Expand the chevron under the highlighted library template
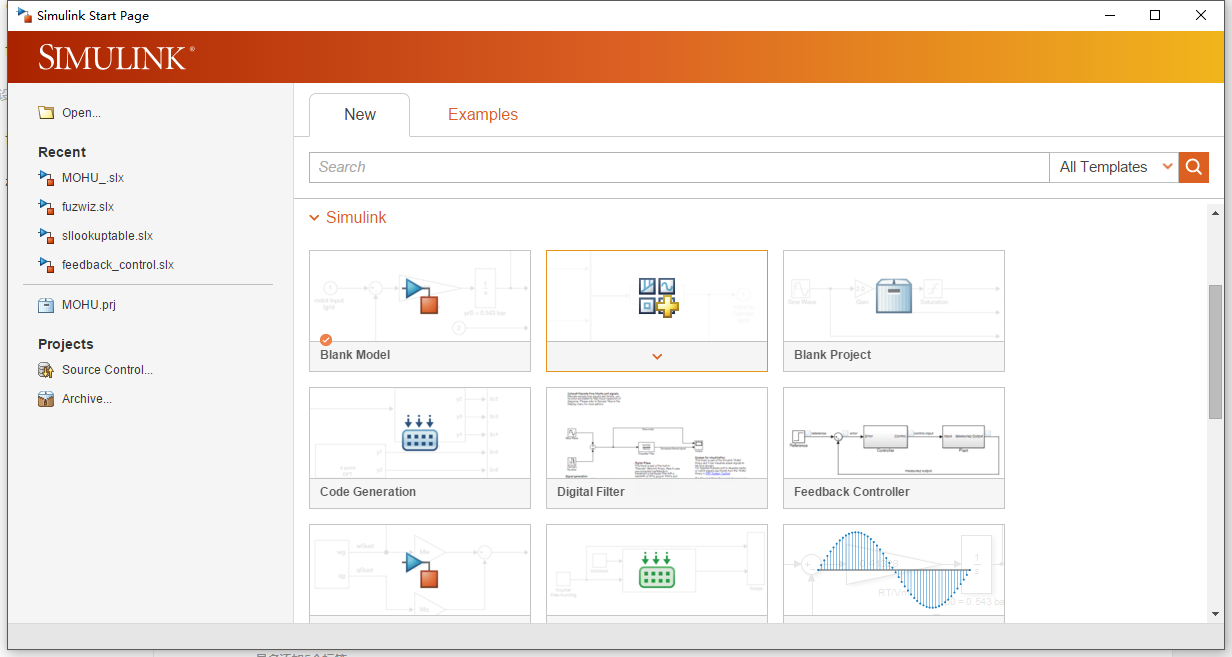The image size is (1232, 657). coord(657,356)
